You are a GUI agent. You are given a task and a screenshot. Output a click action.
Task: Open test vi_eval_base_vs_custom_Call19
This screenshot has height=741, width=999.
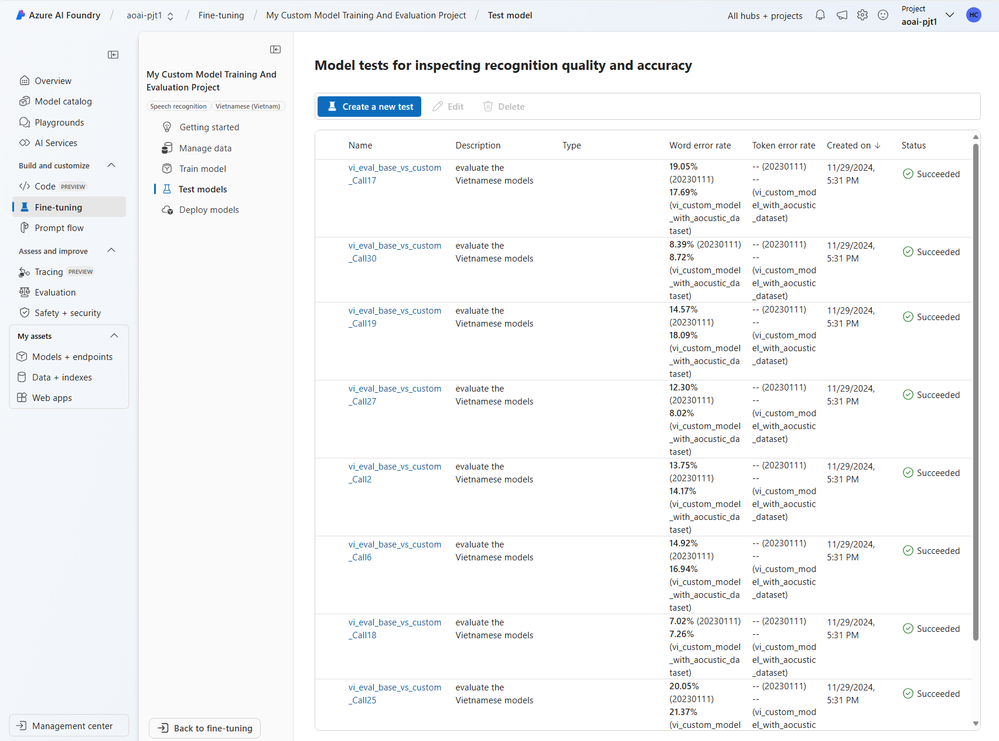394,317
